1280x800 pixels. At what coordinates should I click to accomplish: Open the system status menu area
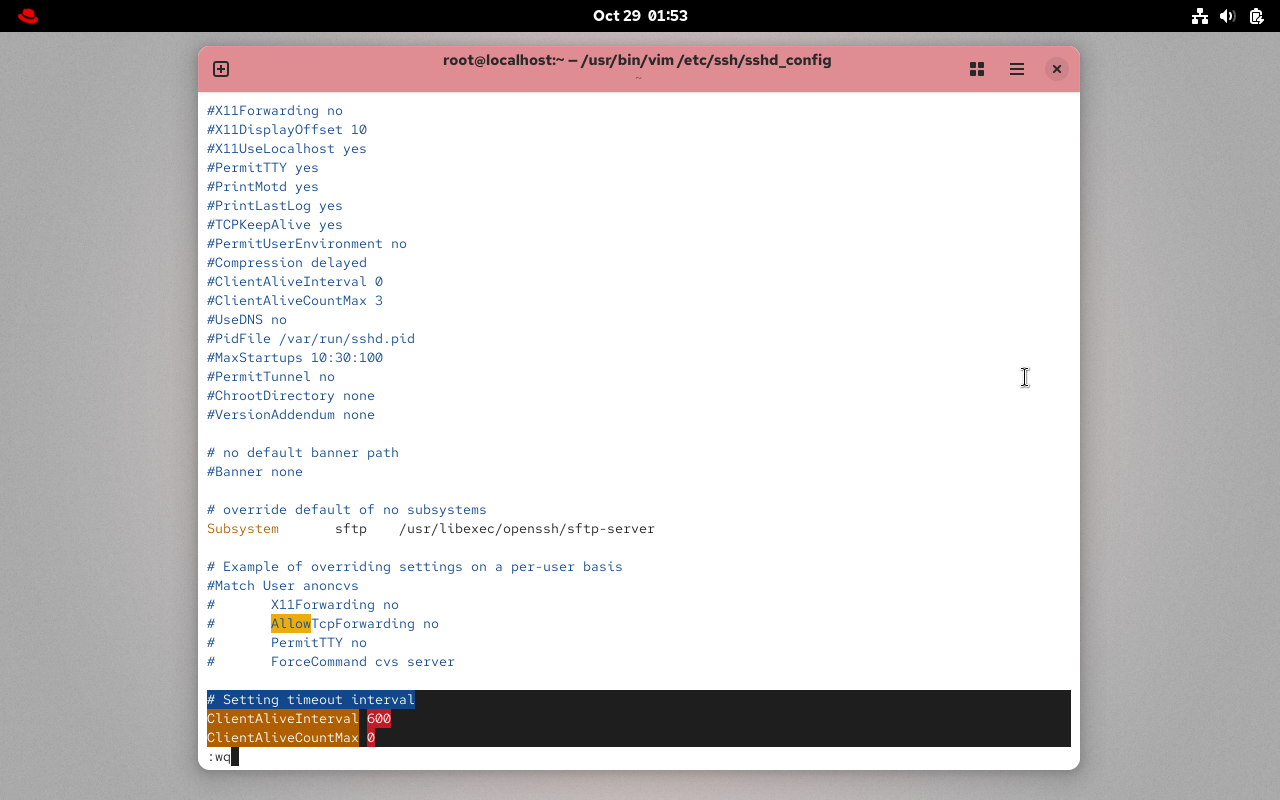(x=1227, y=16)
